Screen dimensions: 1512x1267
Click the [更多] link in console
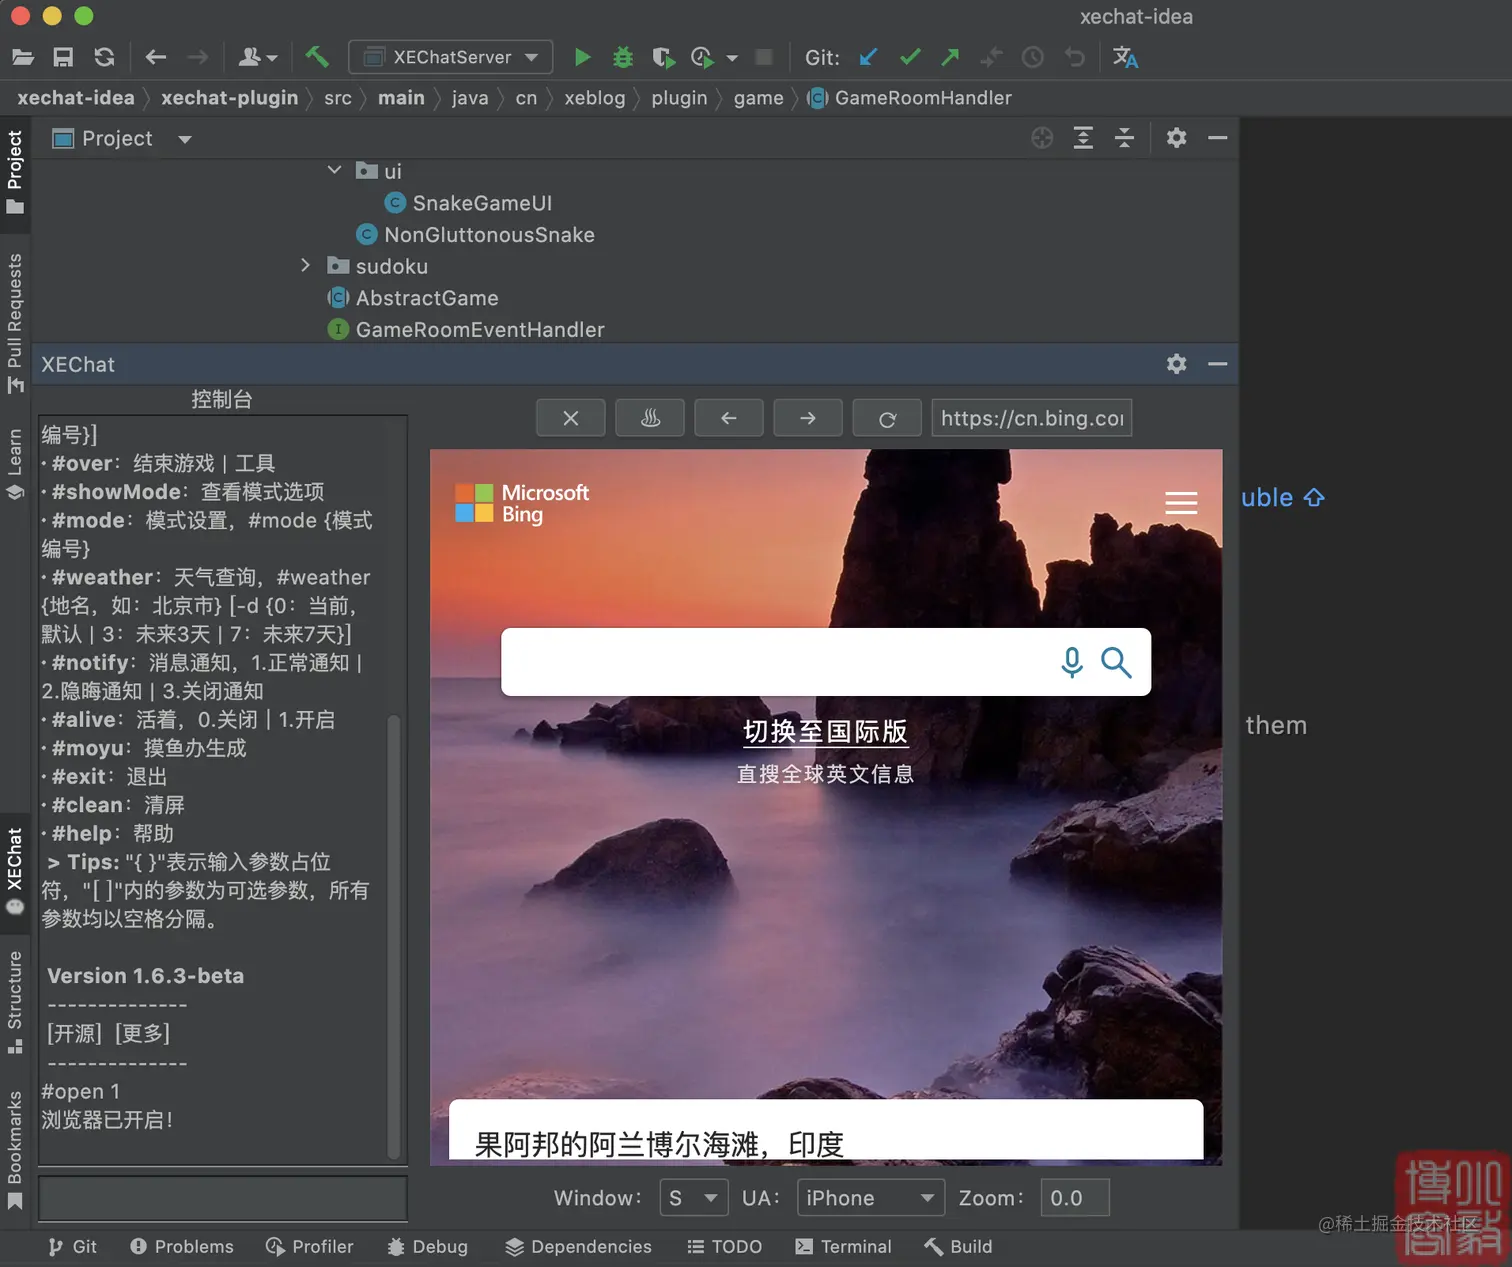[142, 1033]
